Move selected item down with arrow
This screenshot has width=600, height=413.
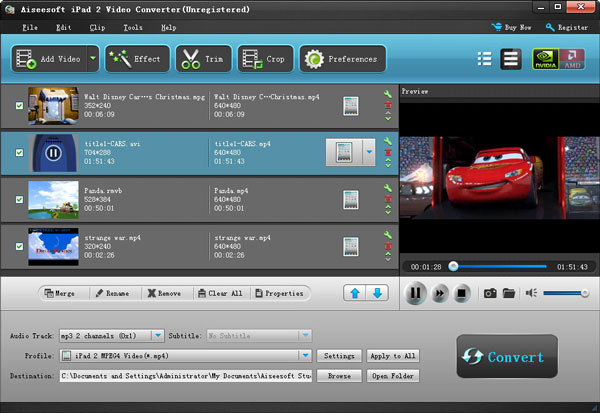point(377,293)
